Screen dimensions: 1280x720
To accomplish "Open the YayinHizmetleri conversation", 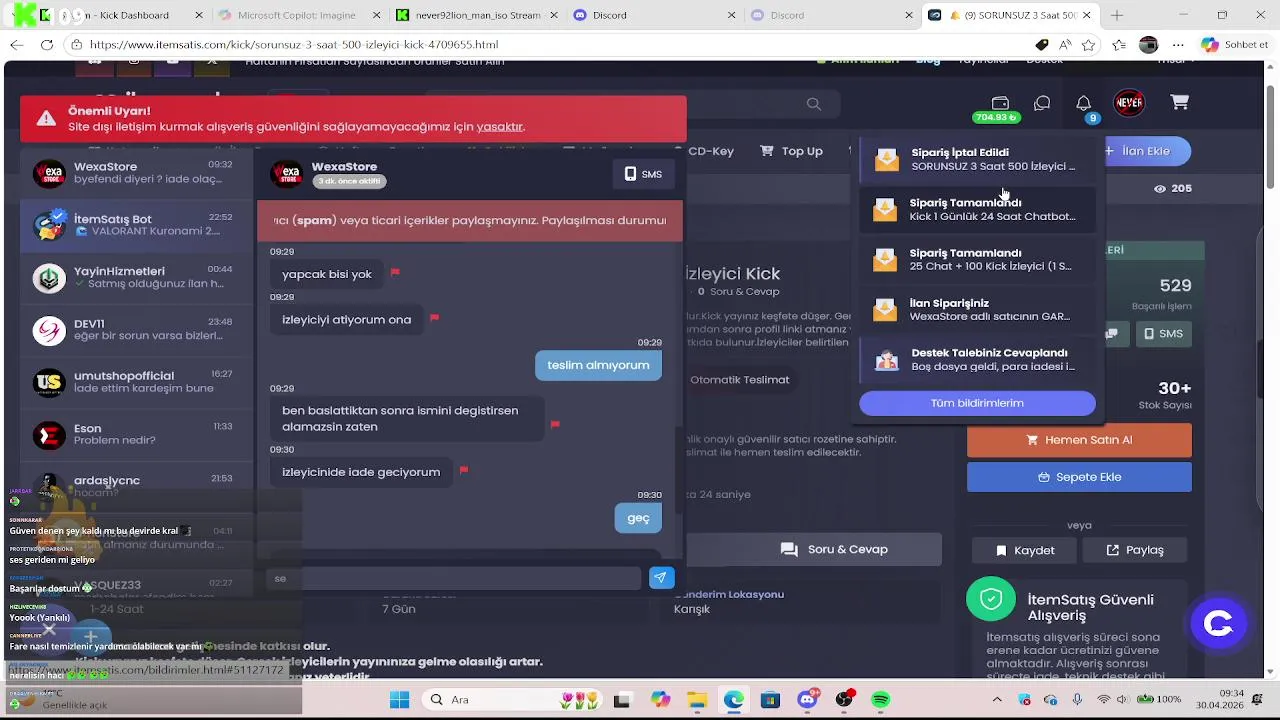I will 135,277.
